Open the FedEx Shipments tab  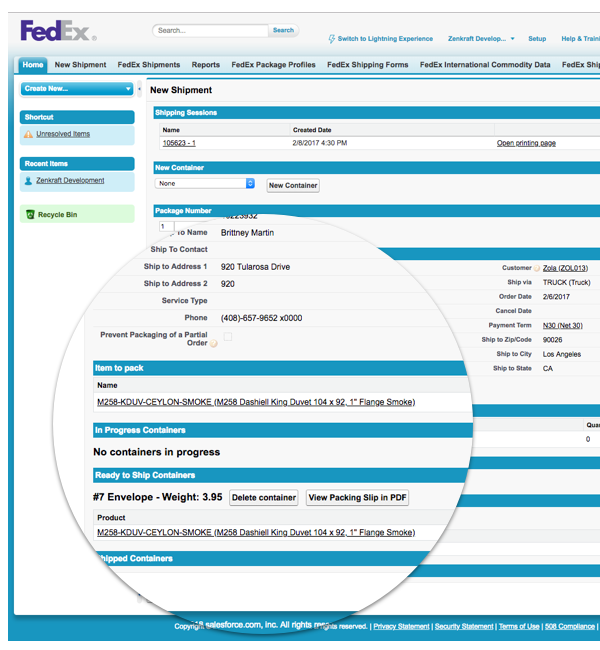149,65
